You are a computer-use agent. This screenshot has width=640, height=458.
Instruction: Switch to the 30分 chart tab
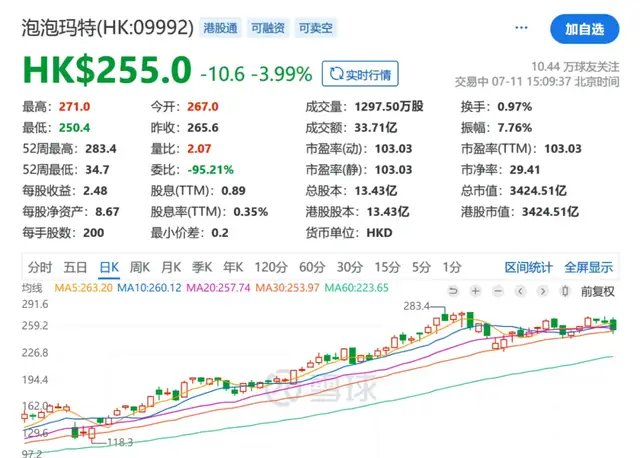click(349, 267)
